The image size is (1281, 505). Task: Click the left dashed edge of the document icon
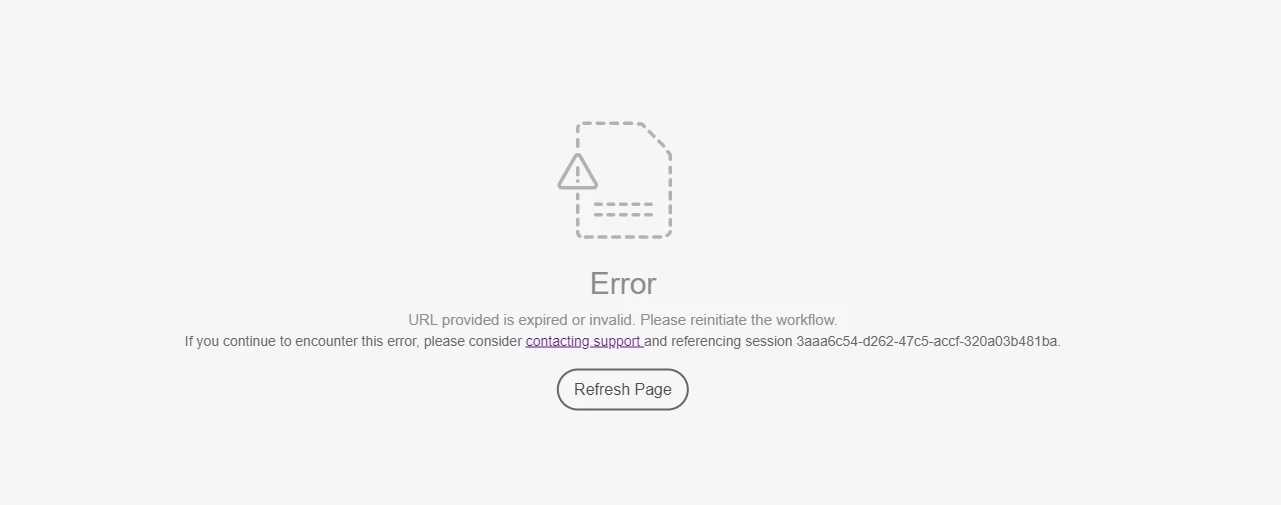(578, 215)
